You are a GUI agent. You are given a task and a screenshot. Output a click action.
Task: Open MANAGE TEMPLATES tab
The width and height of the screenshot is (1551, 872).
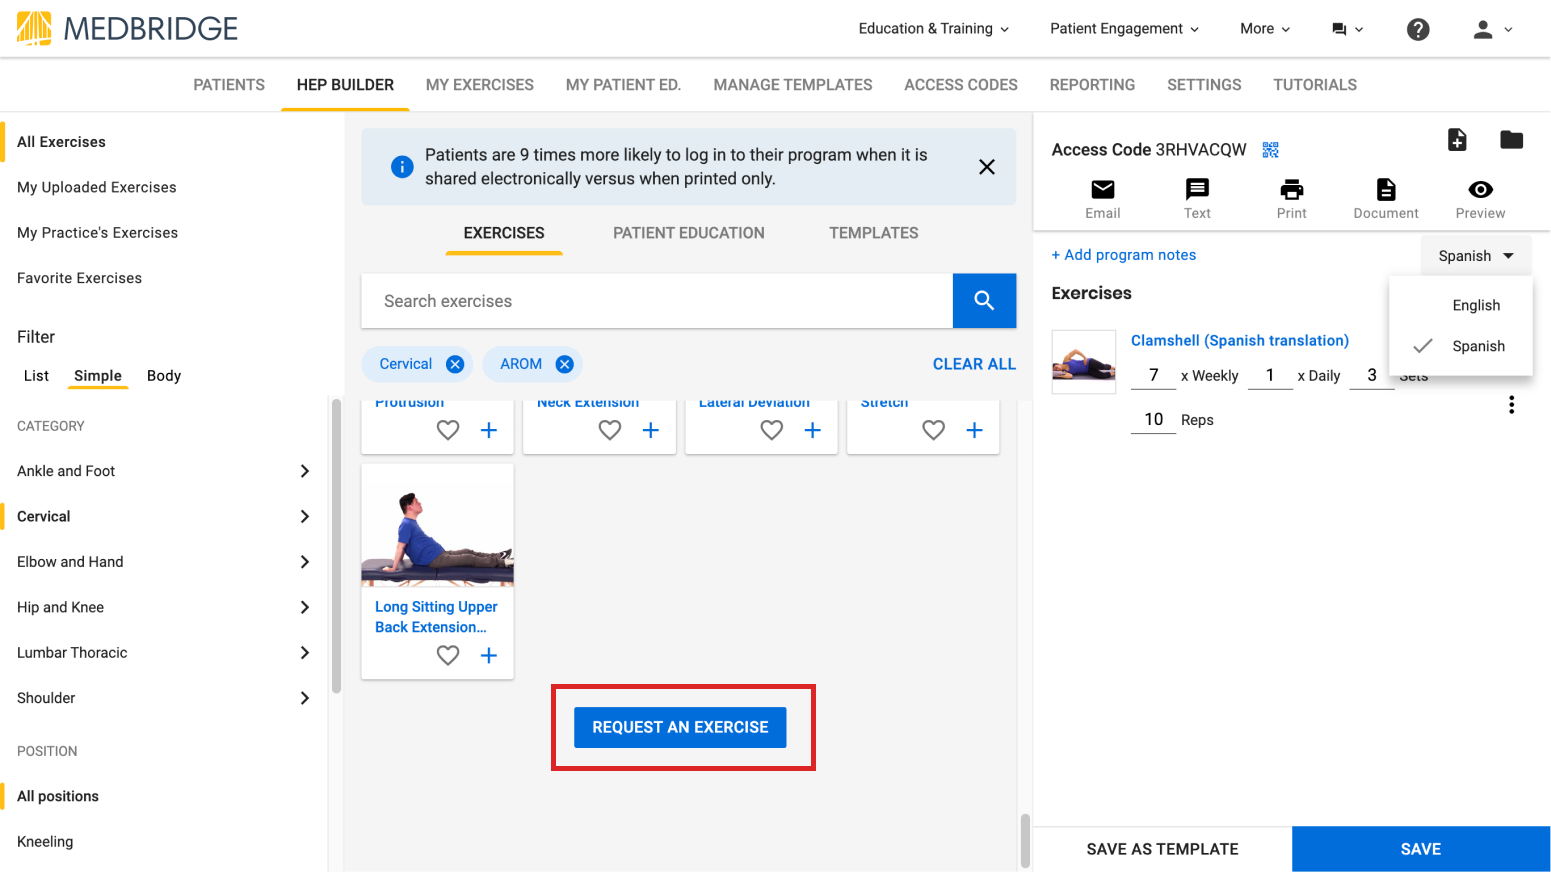pos(793,85)
